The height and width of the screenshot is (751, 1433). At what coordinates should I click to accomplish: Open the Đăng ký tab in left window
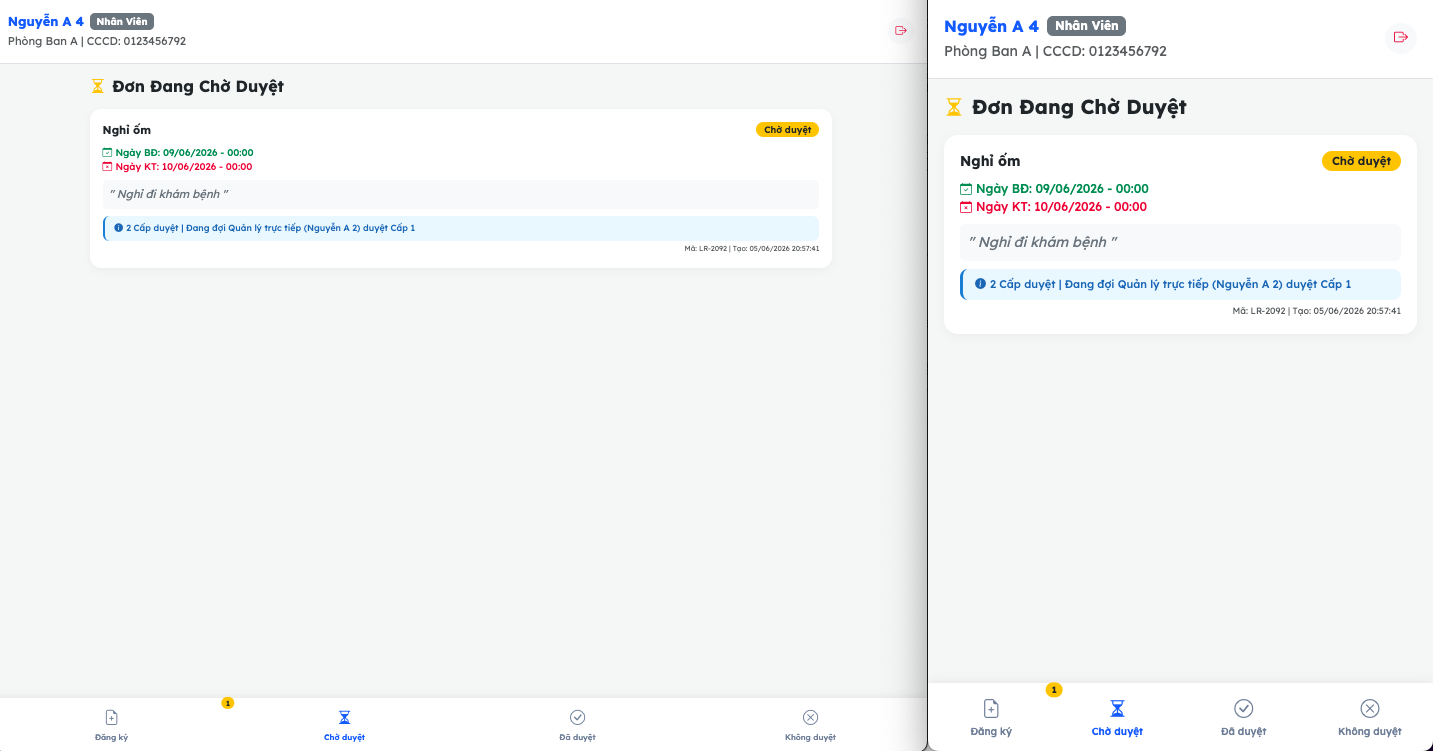(x=112, y=725)
